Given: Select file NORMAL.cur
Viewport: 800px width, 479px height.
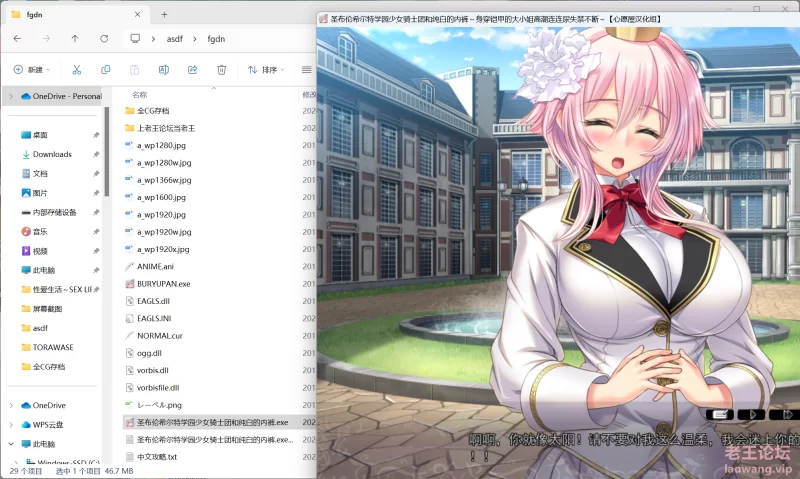Looking at the screenshot, I should (x=159, y=336).
